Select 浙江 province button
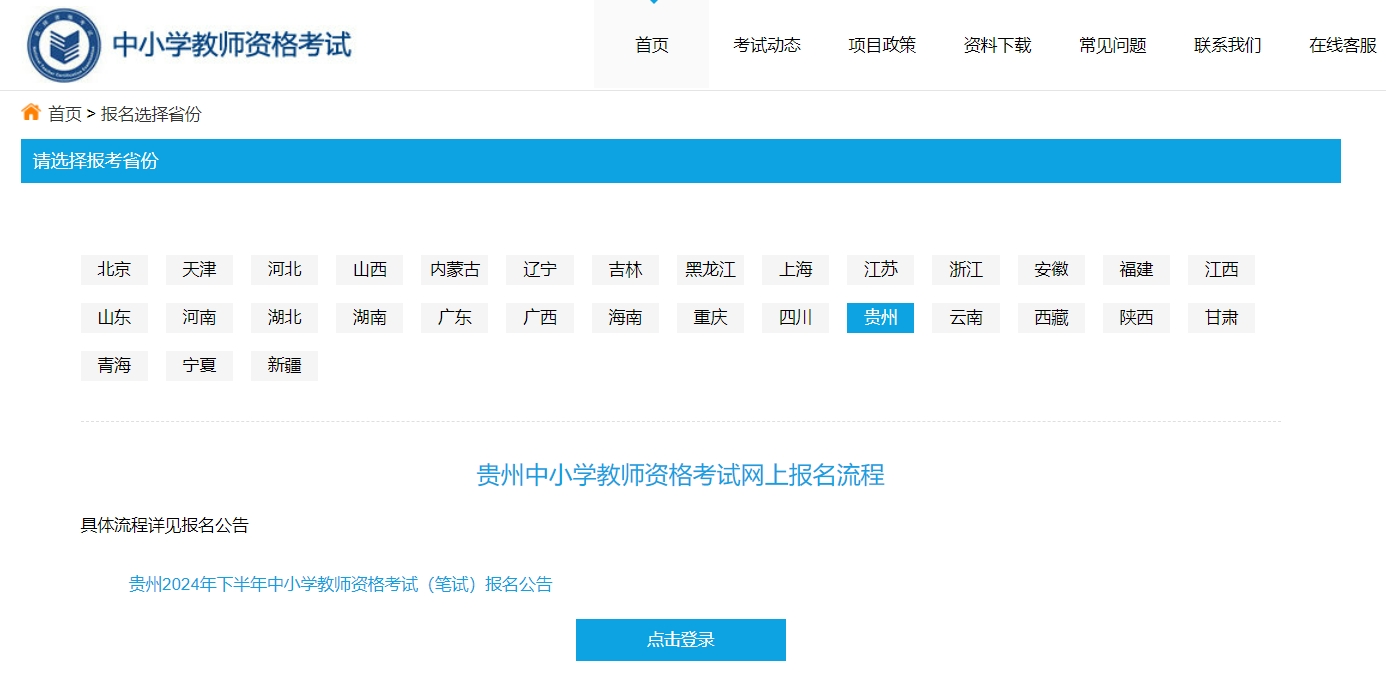The width and height of the screenshot is (1386, 673). (x=966, y=270)
